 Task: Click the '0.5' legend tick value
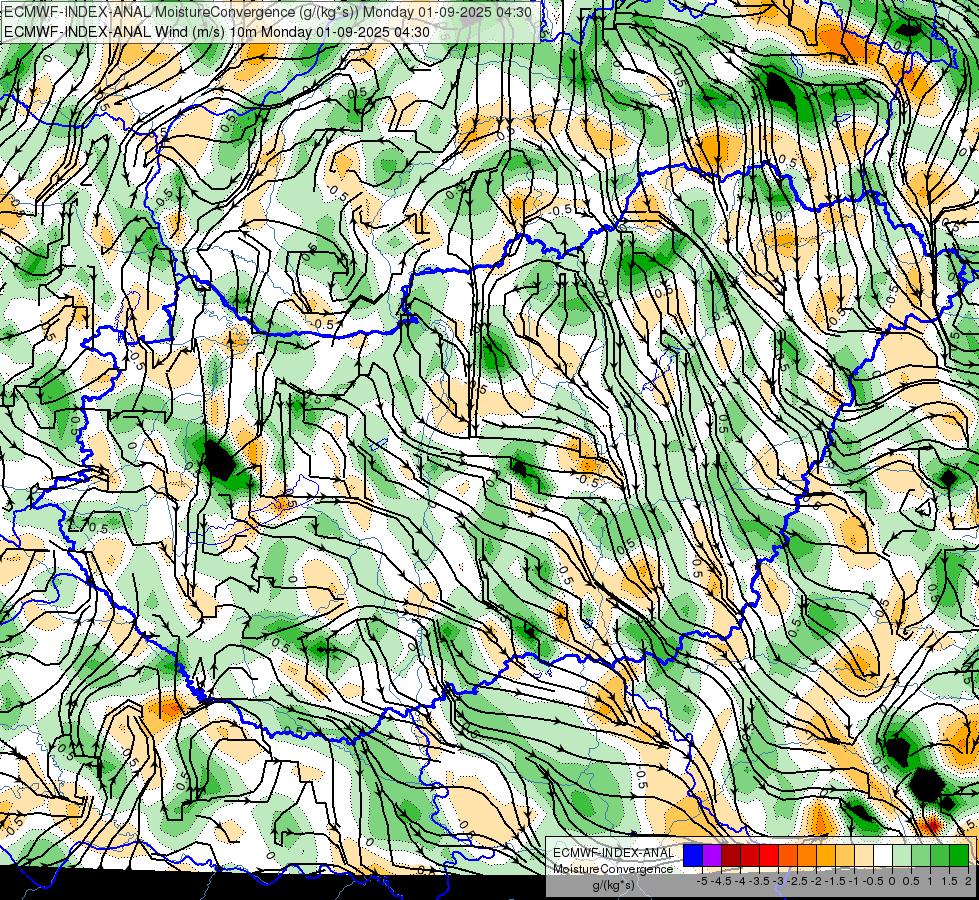click(911, 881)
